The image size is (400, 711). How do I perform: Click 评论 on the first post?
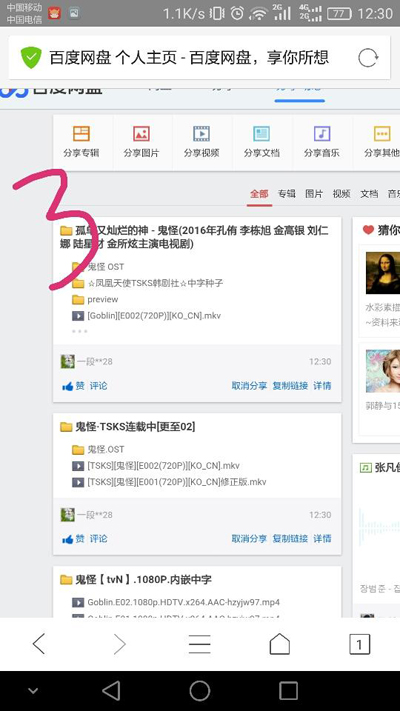98,386
